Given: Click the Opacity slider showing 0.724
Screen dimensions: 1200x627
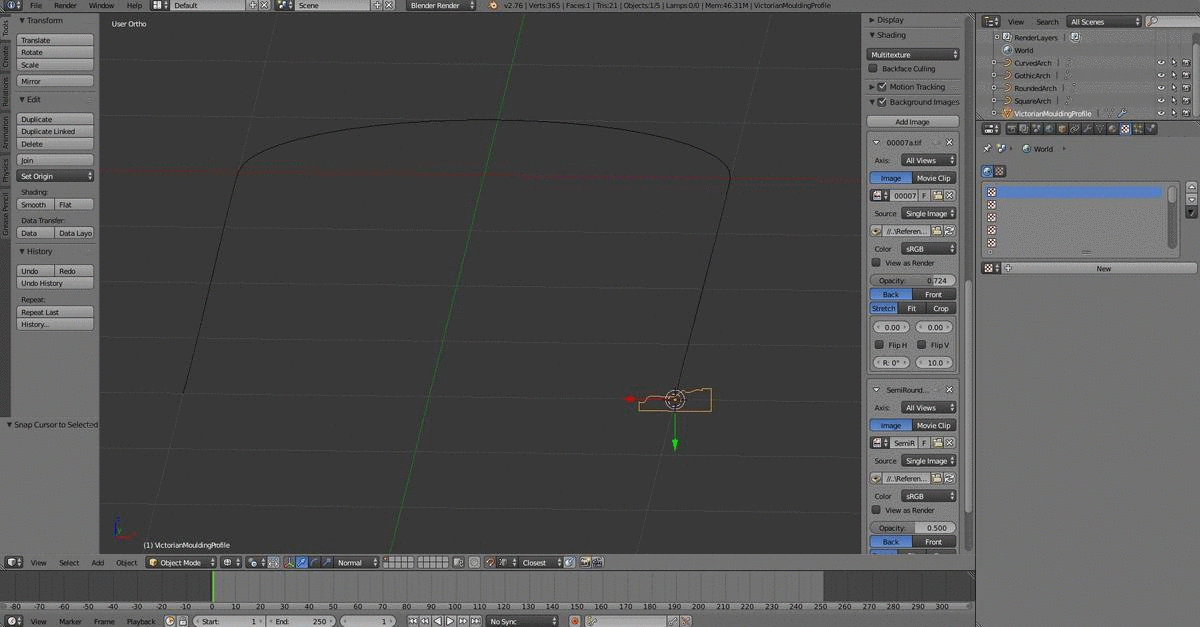Looking at the screenshot, I should coord(912,280).
